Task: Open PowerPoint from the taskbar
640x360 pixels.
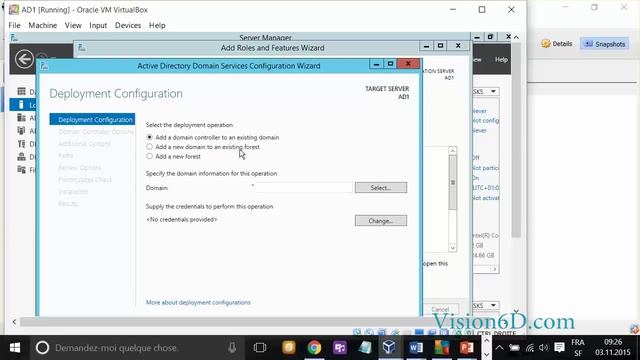Action: [467, 348]
